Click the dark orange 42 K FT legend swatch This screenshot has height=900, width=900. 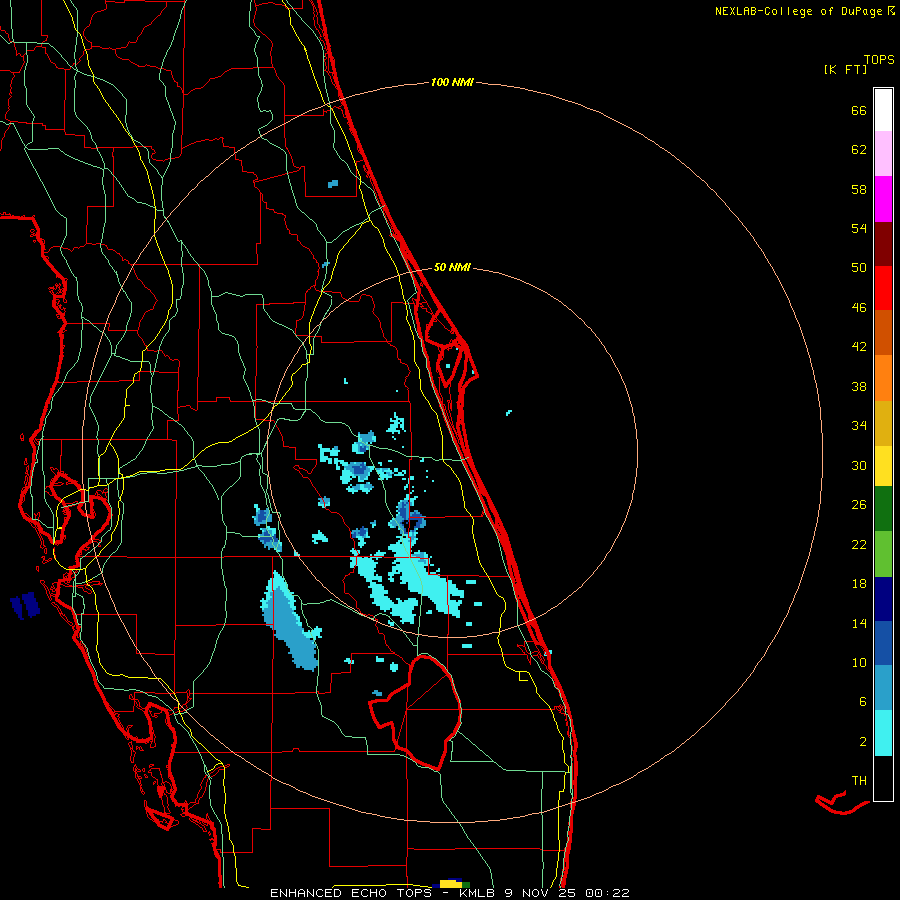[x=883, y=333]
